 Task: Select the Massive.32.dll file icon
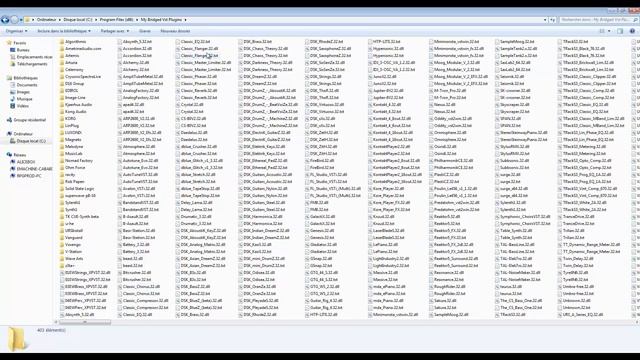point(370,273)
